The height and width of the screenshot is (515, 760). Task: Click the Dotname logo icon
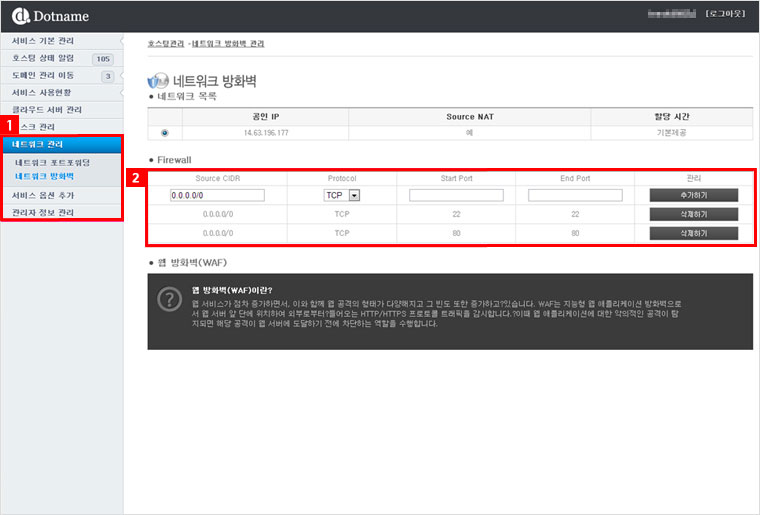(21, 17)
